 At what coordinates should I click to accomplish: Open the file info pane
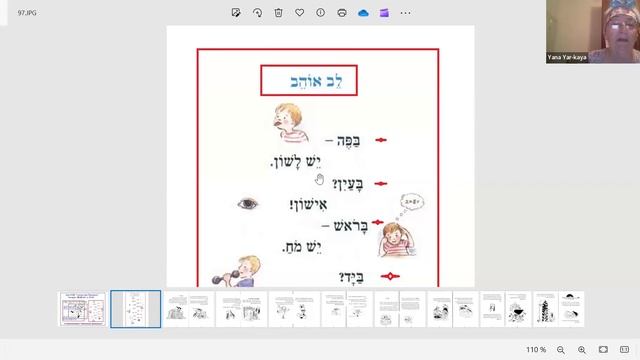(x=321, y=13)
